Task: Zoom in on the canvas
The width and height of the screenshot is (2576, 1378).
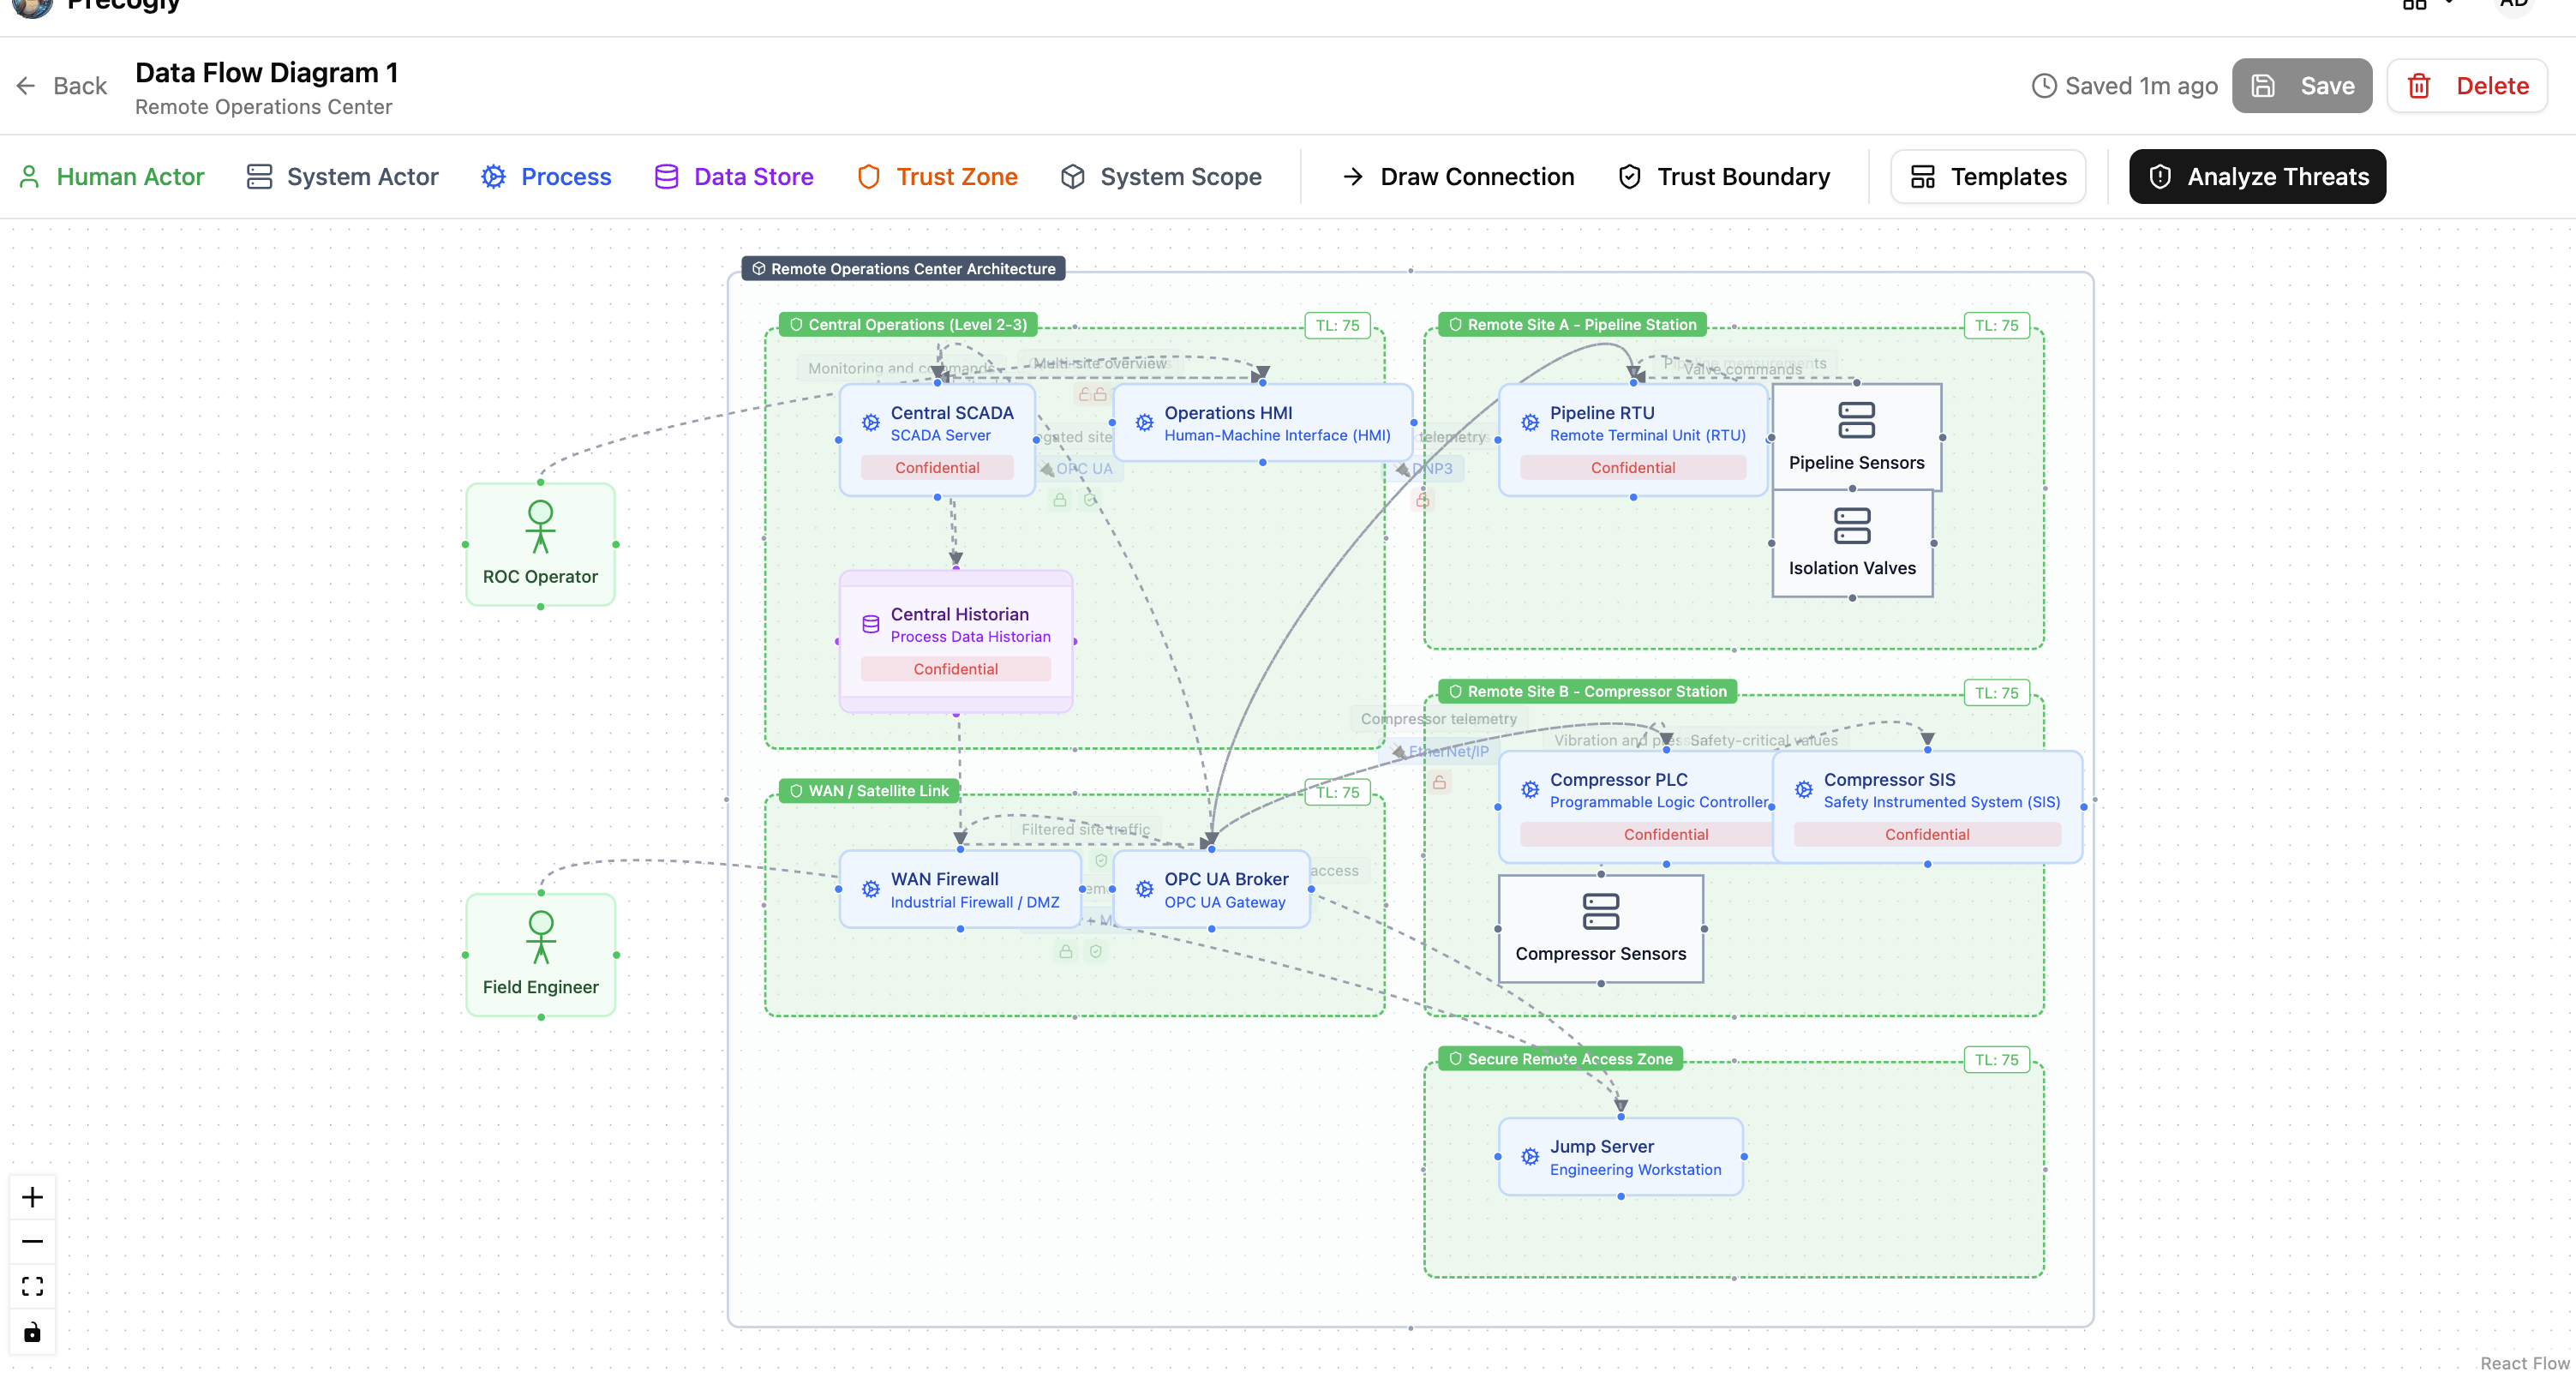Action: (x=33, y=1197)
